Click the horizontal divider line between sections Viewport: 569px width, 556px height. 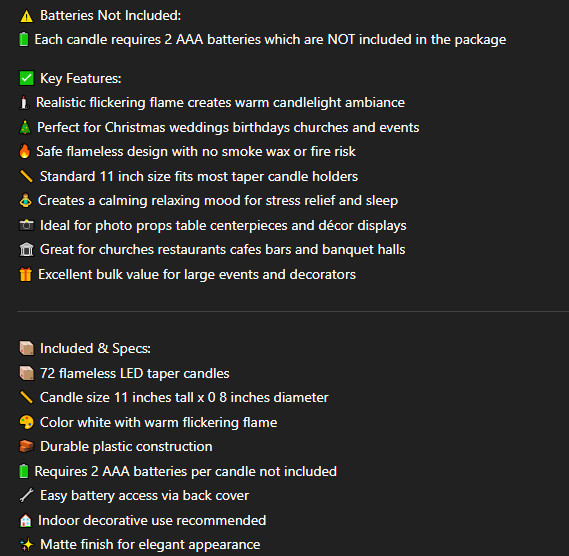pyautogui.click(x=292, y=311)
